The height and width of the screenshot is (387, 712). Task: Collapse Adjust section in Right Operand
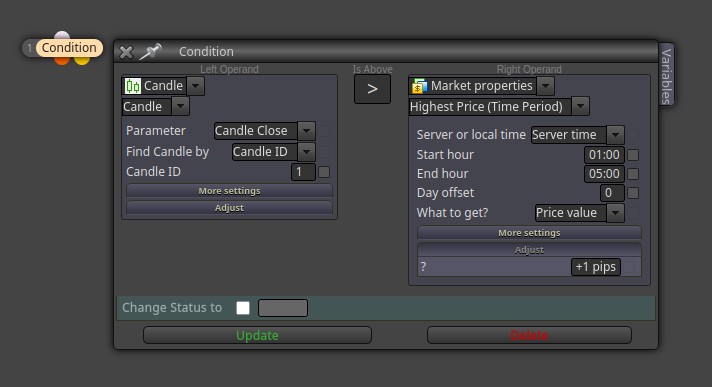[x=529, y=249]
